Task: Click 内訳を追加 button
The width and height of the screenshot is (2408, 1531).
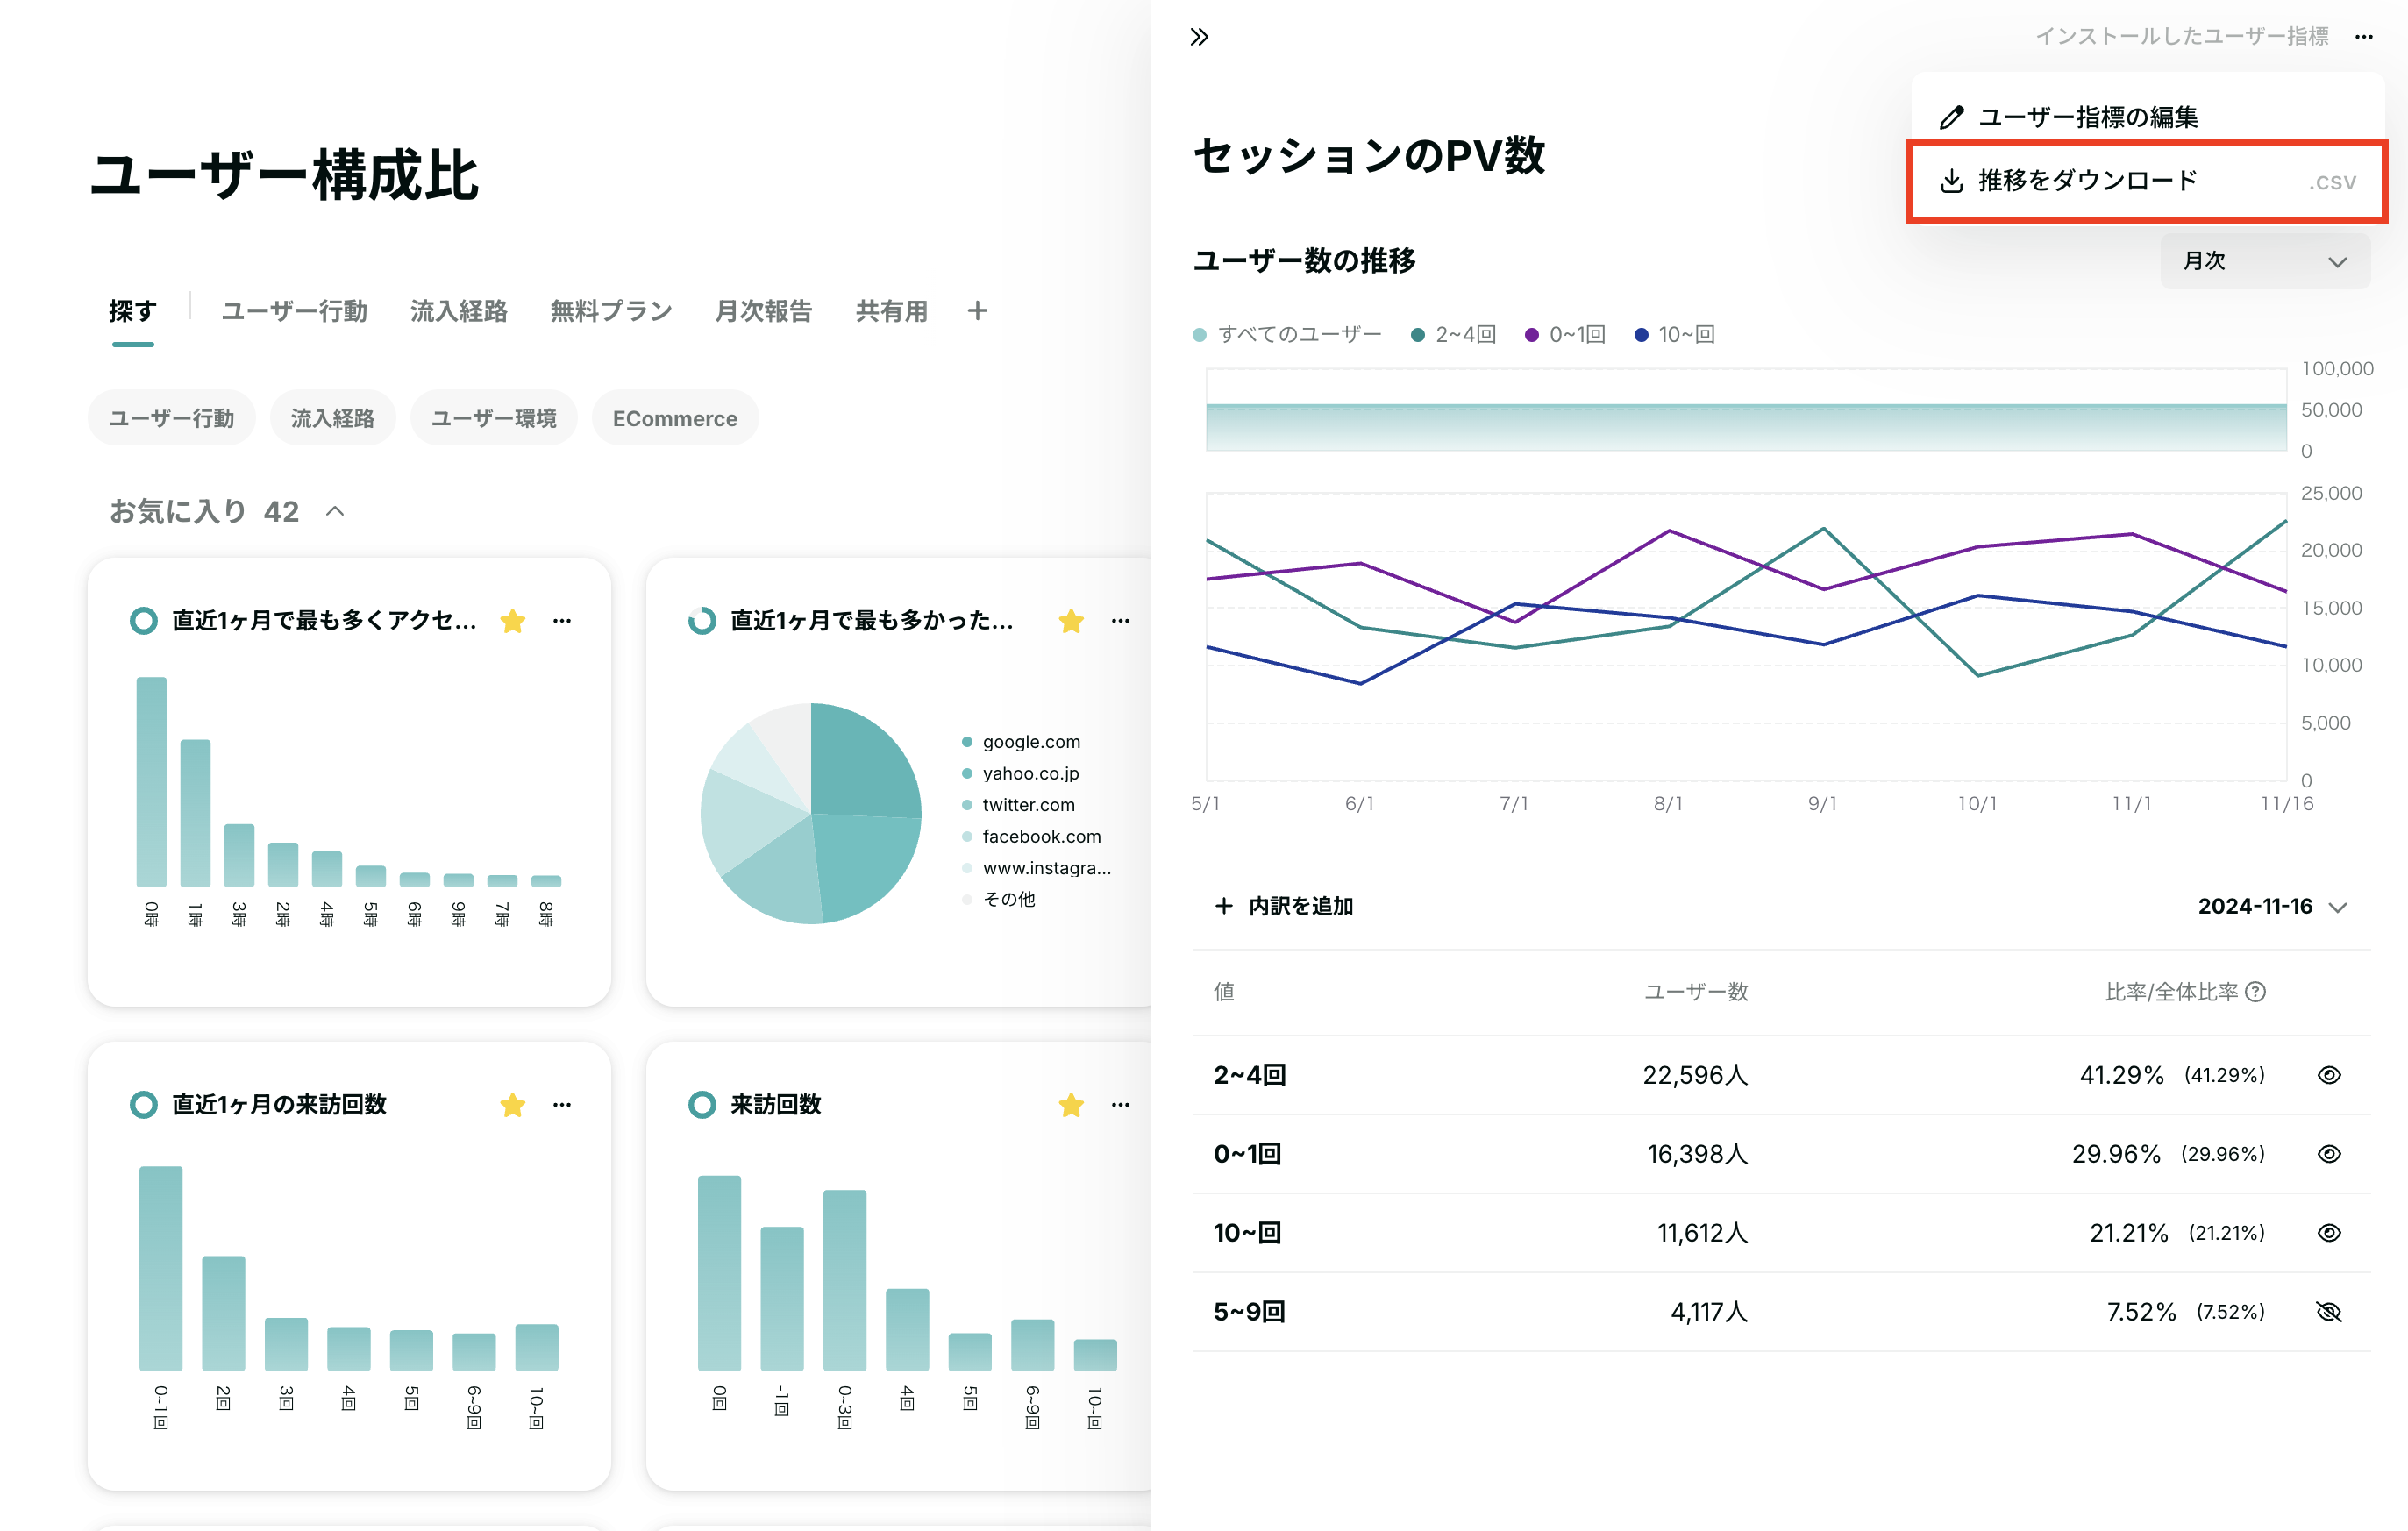Action: (1284, 906)
